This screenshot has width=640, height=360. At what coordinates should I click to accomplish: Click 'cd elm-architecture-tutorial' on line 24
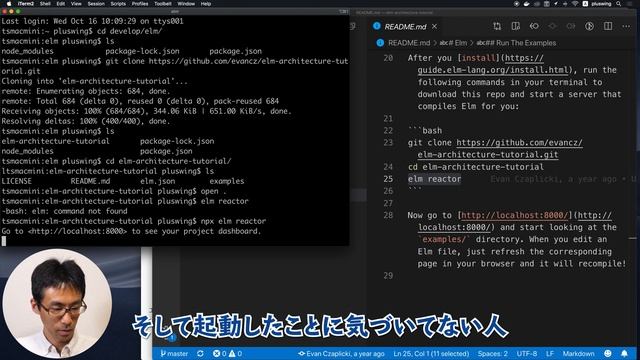476,167
